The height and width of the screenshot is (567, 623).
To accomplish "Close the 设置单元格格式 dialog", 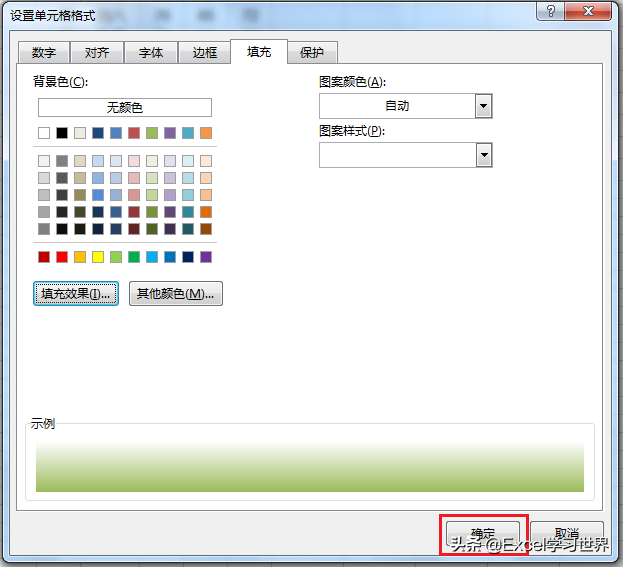I will (x=588, y=11).
